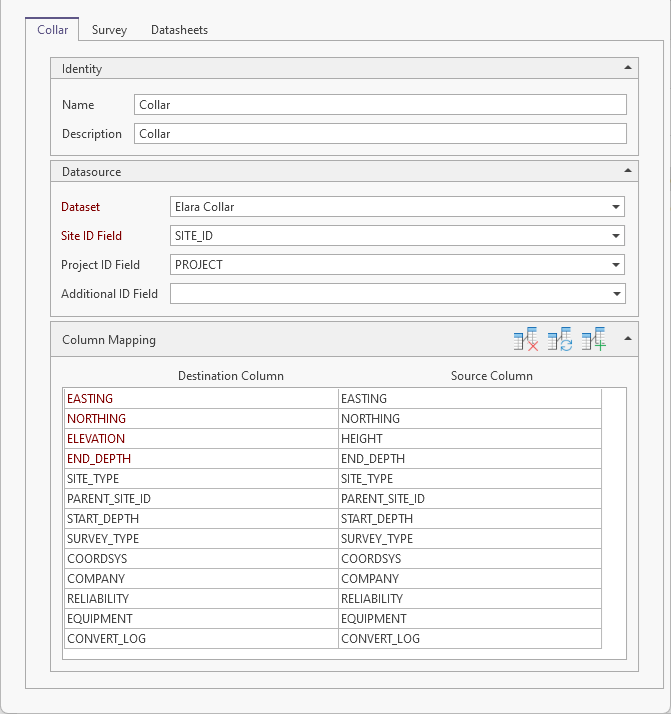The width and height of the screenshot is (671, 714).
Task: Collapse the Datasource section
Action: click(x=627, y=171)
